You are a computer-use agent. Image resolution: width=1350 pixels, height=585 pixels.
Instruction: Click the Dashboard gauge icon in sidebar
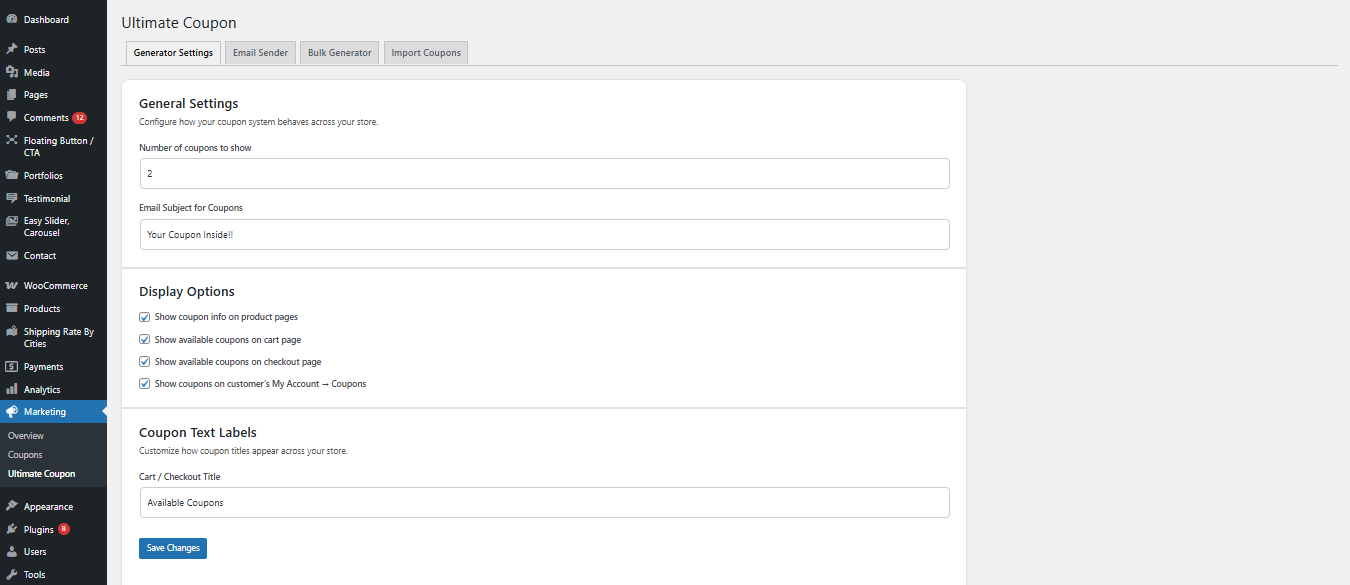click(x=12, y=19)
